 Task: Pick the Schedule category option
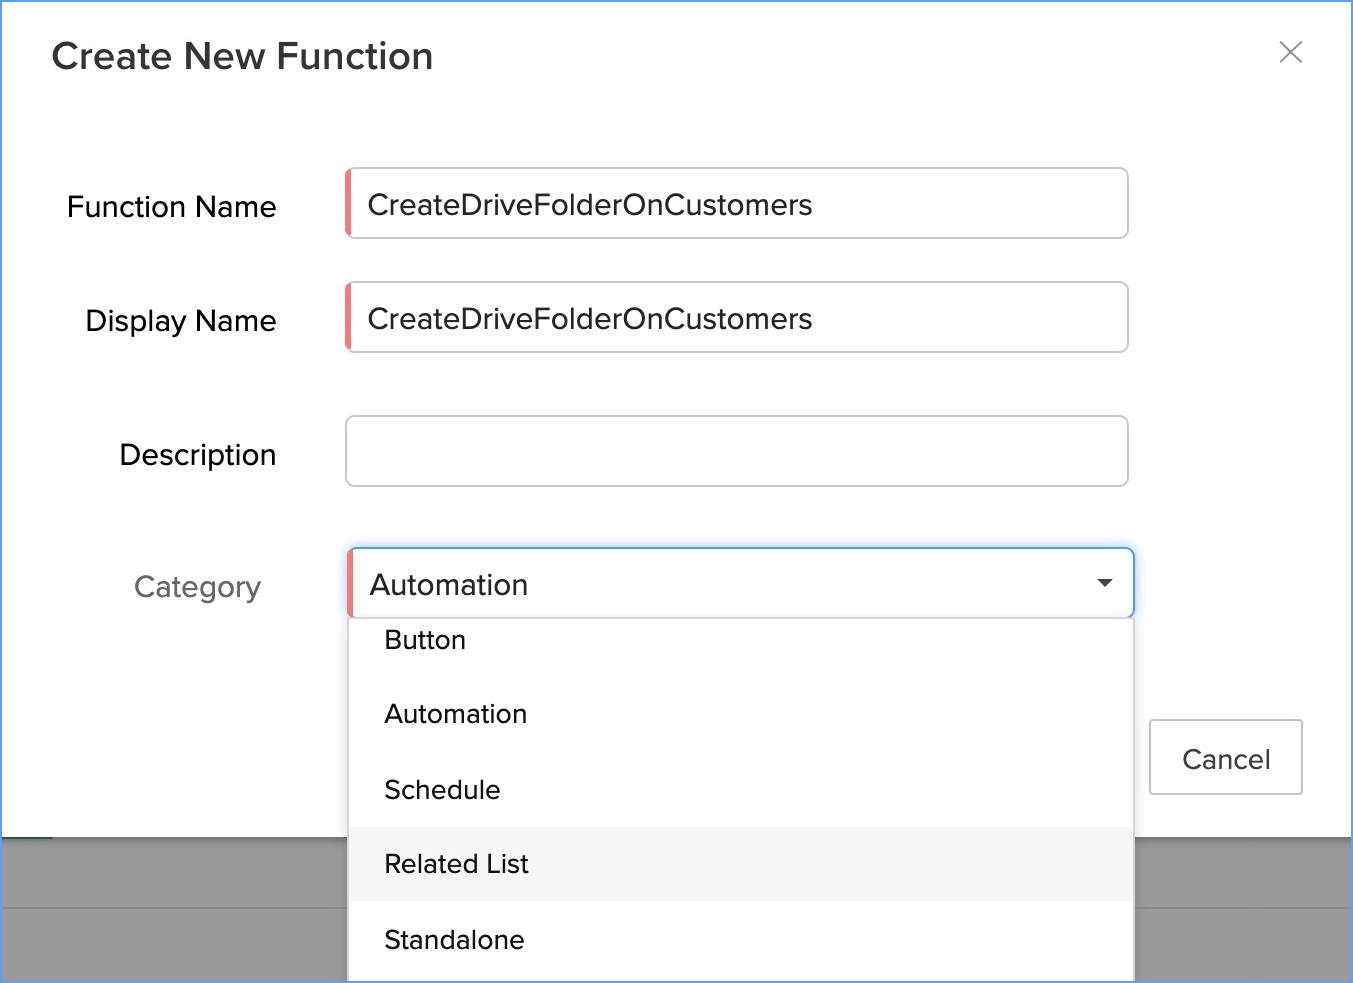[443, 790]
